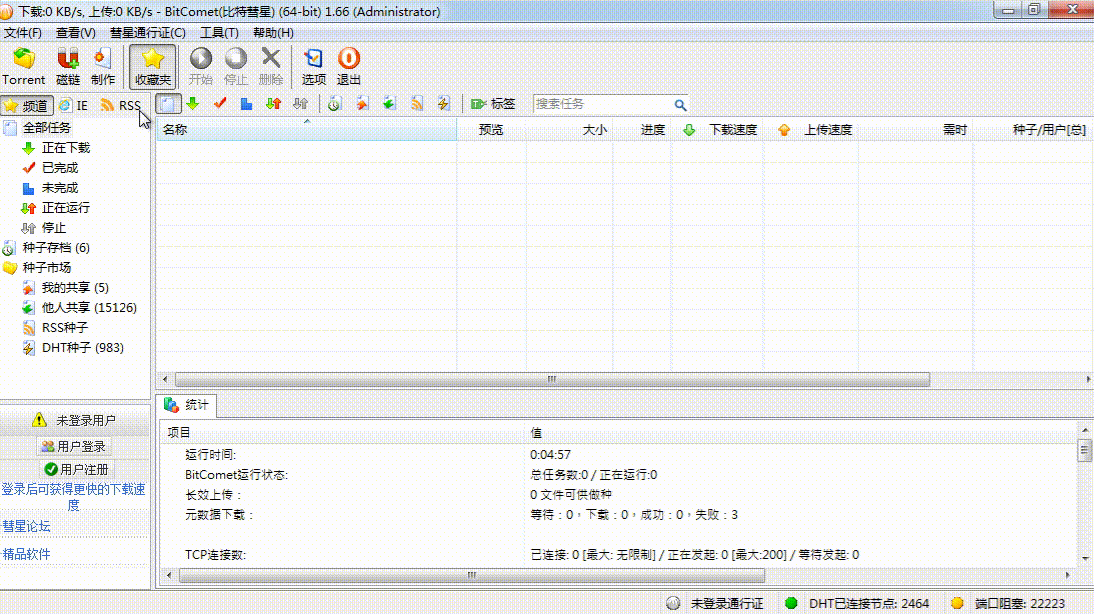This screenshot has width=1094, height=614.
Task: Show DHT torrents lightning filter icon
Action: 444,104
